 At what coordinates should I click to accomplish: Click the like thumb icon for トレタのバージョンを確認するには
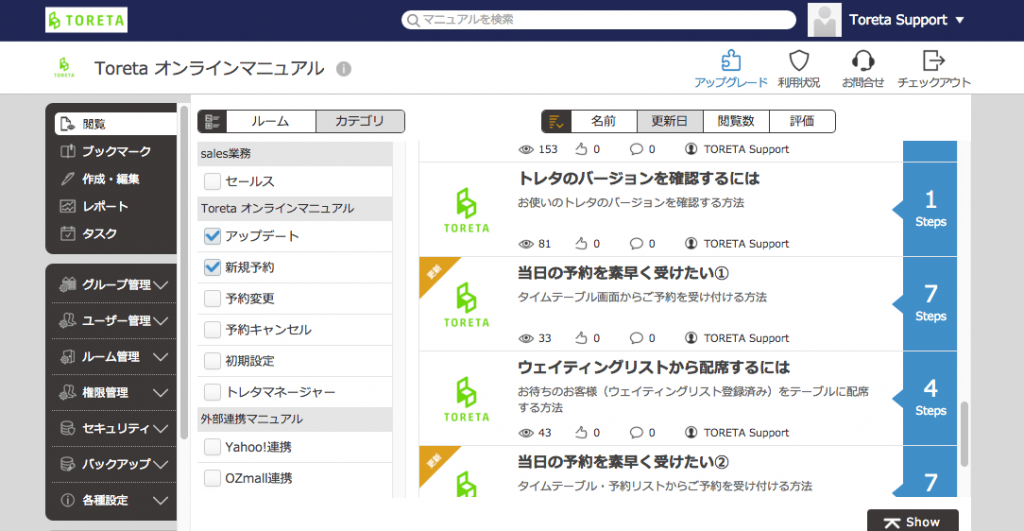[581, 244]
